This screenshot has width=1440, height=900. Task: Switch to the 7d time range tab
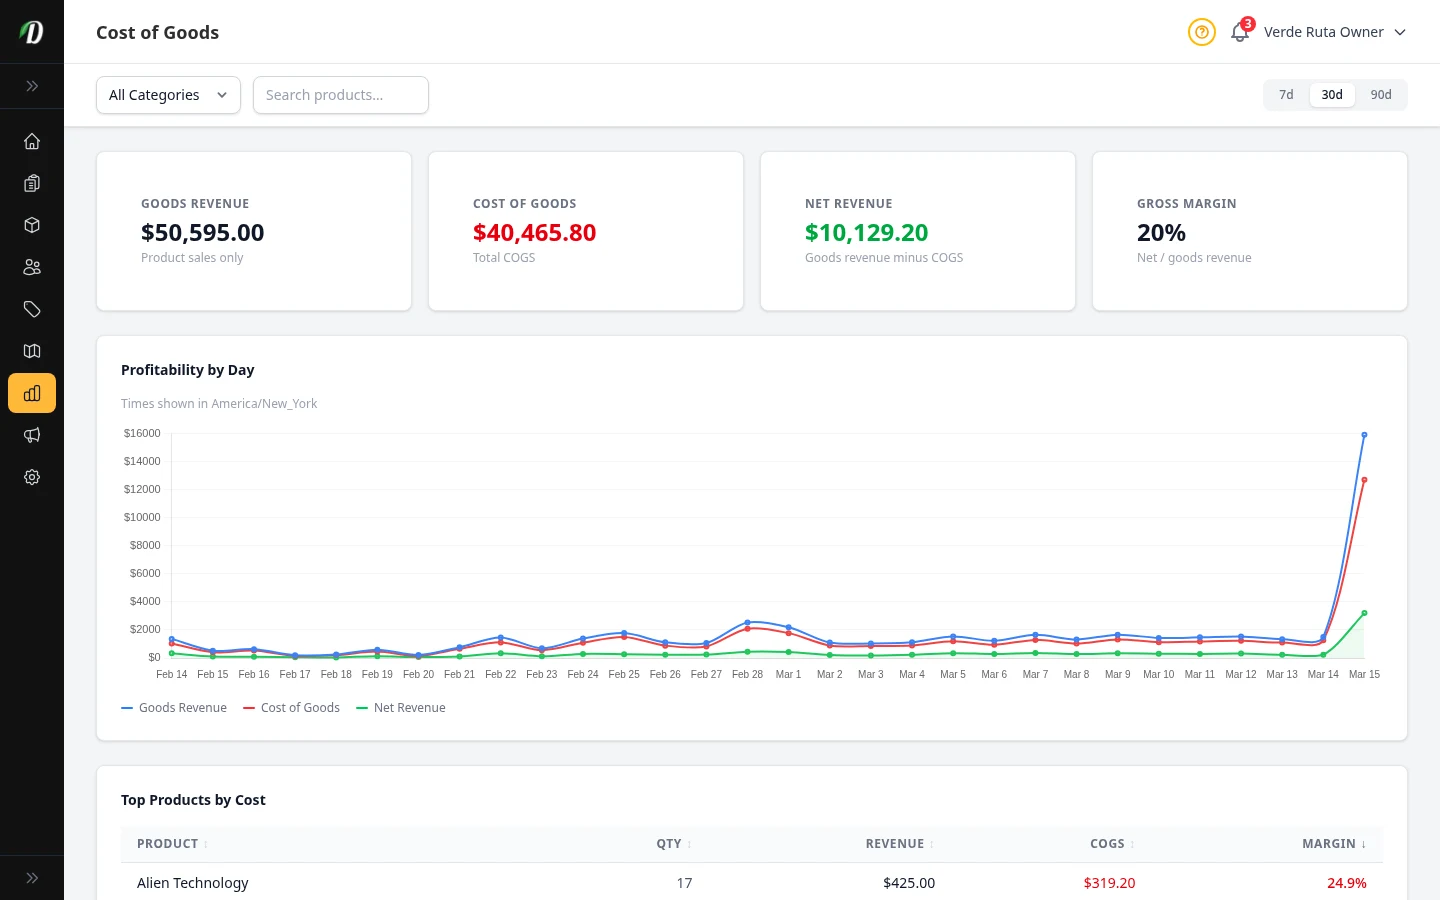click(x=1286, y=95)
